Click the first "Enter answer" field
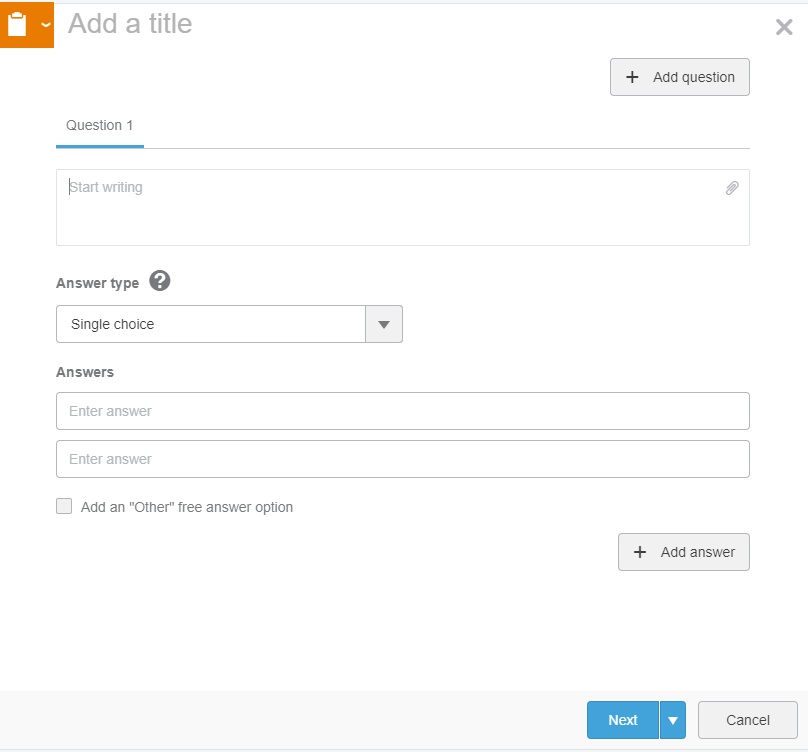This screenshot has width=808, height=752. click(x=403, y=411)
